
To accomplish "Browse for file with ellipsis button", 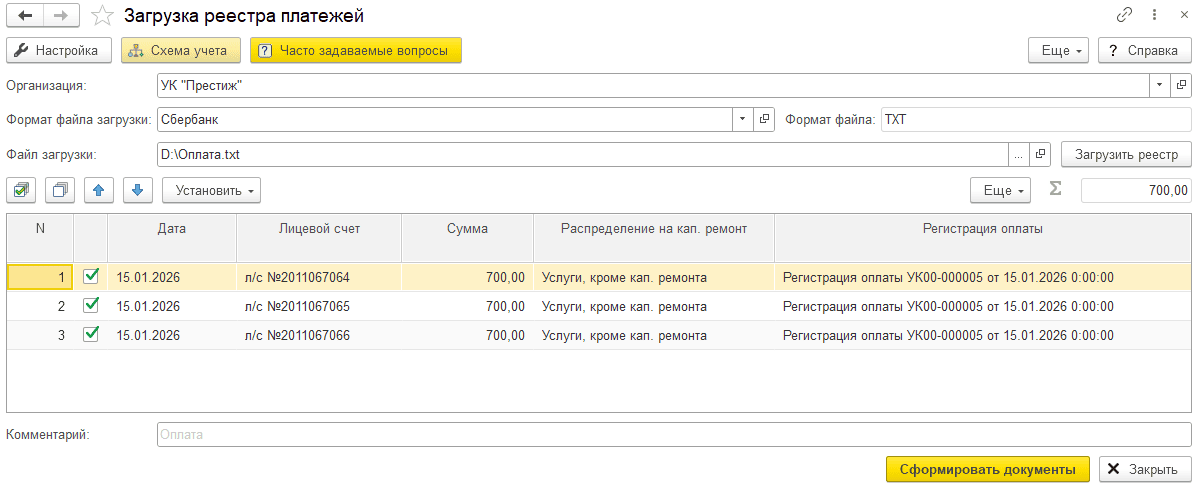I will (x=1018, y=155).
